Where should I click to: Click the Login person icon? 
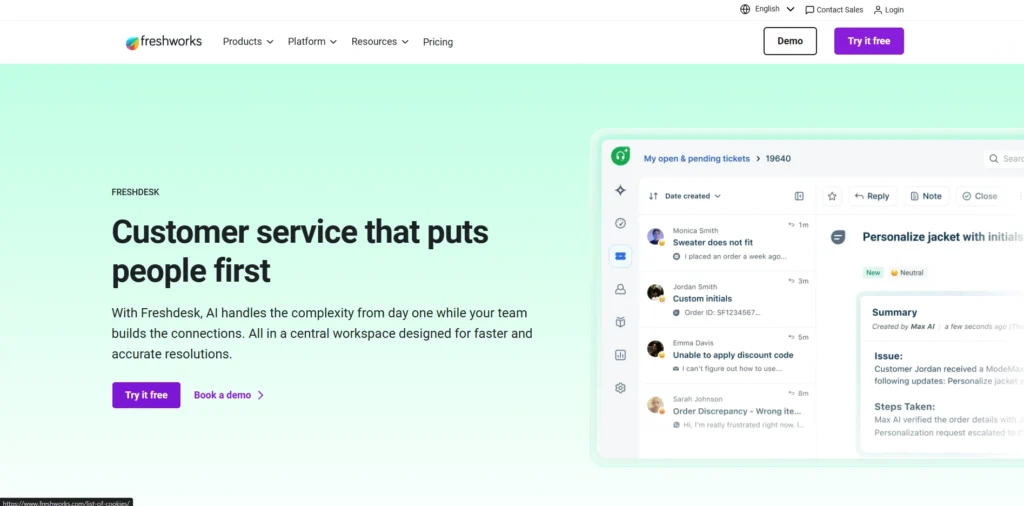[878, 10]
